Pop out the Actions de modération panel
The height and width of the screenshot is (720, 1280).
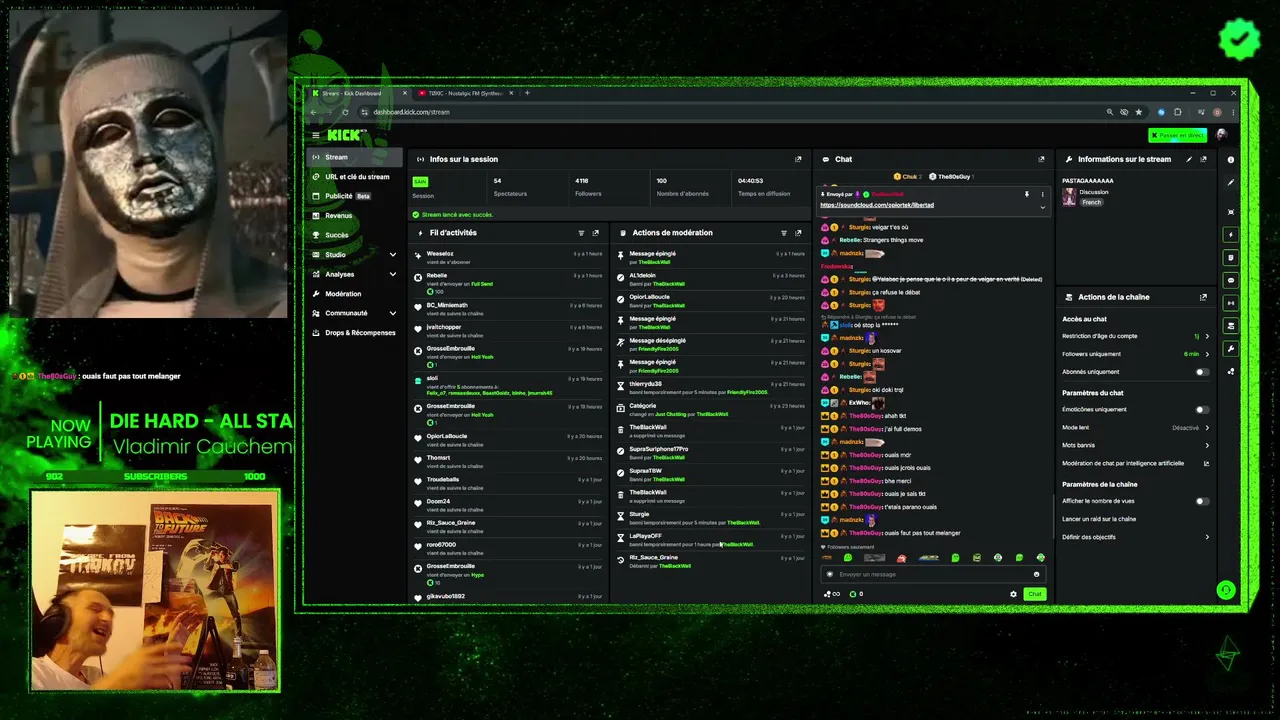(798, 233)
